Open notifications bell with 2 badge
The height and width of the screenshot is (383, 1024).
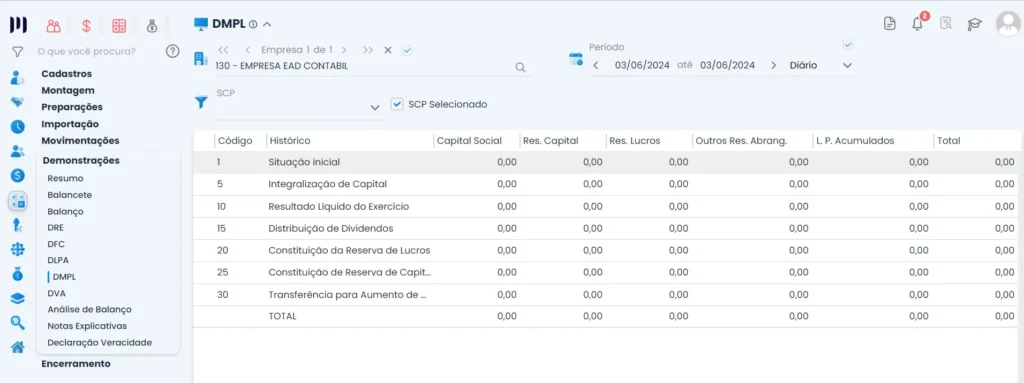[918, 24]
